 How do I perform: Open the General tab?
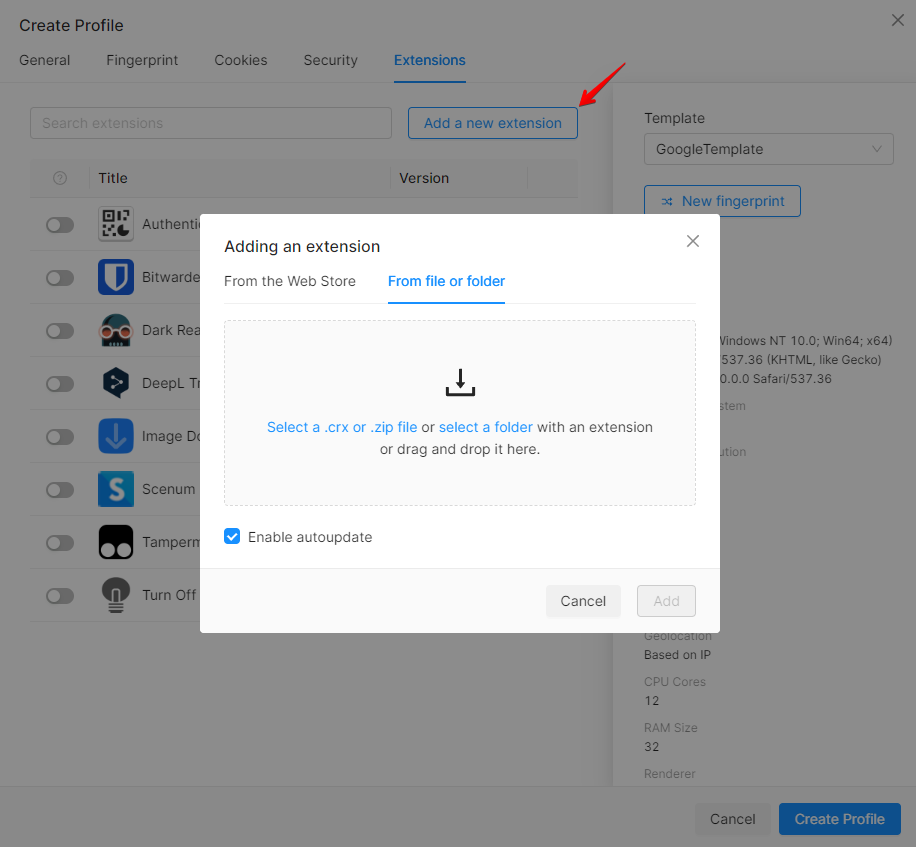[x=44, y=60]
